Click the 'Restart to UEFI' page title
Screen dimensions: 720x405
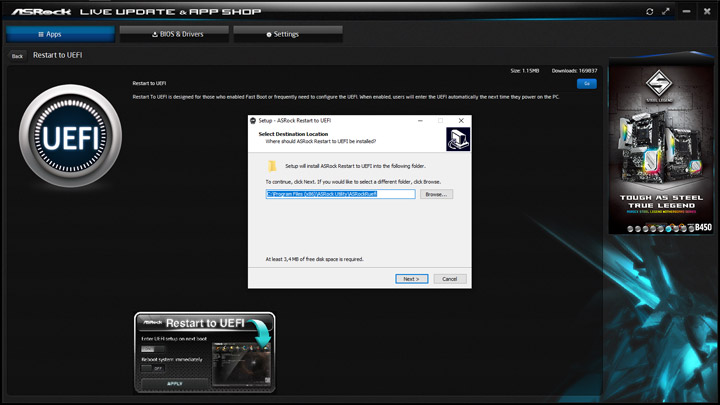pyautogui.click(x=57, y=55)
